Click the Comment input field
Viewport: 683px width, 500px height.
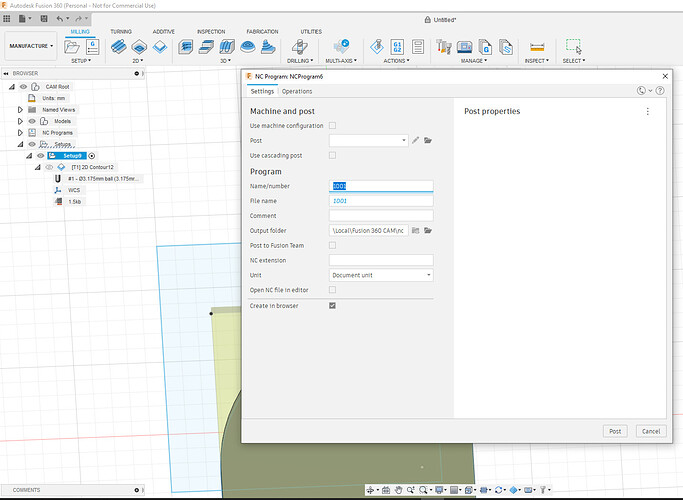381,215
